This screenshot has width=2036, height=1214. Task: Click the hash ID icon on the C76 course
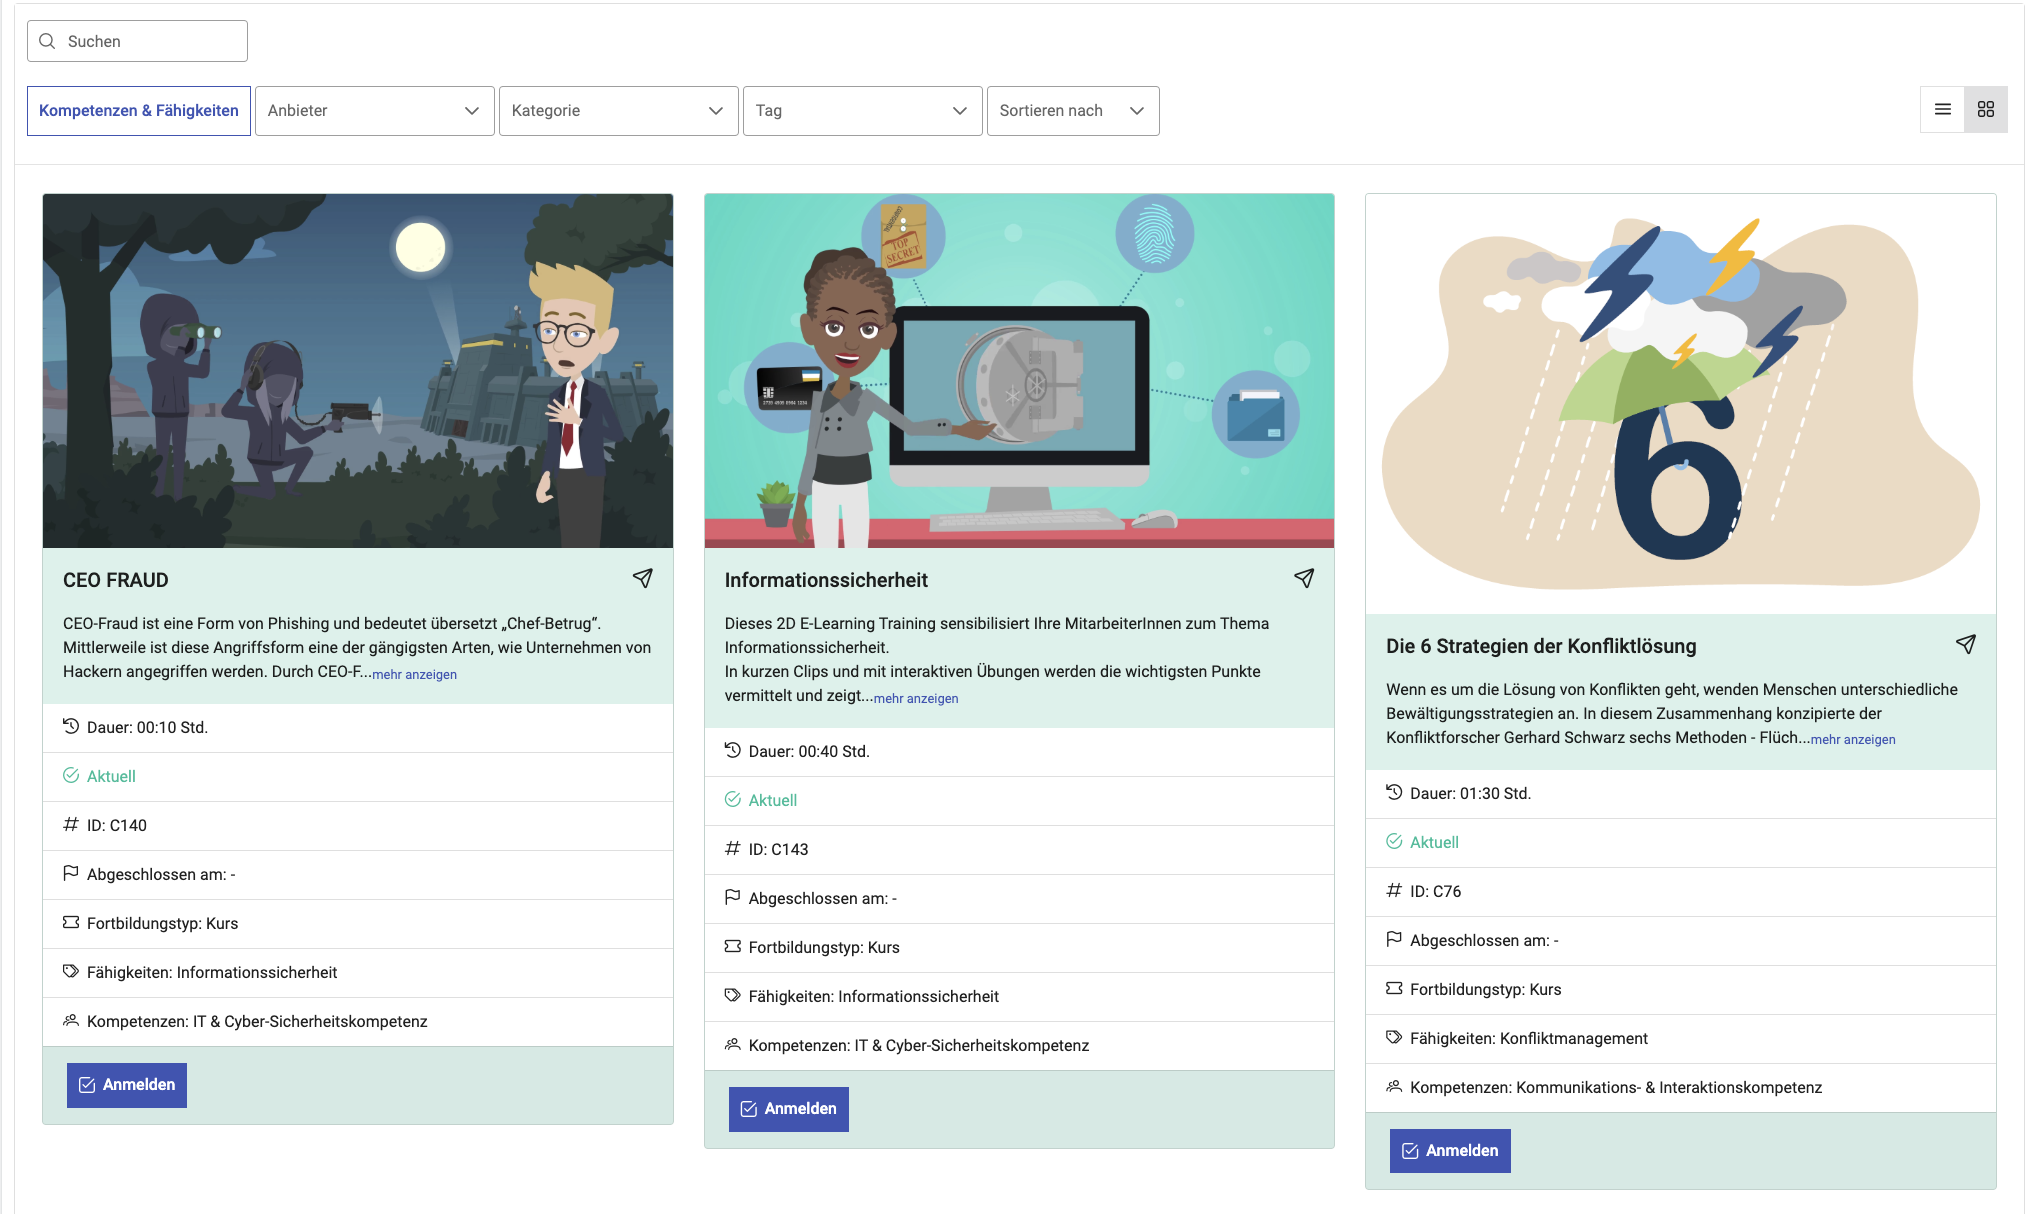click(1394, 890)
